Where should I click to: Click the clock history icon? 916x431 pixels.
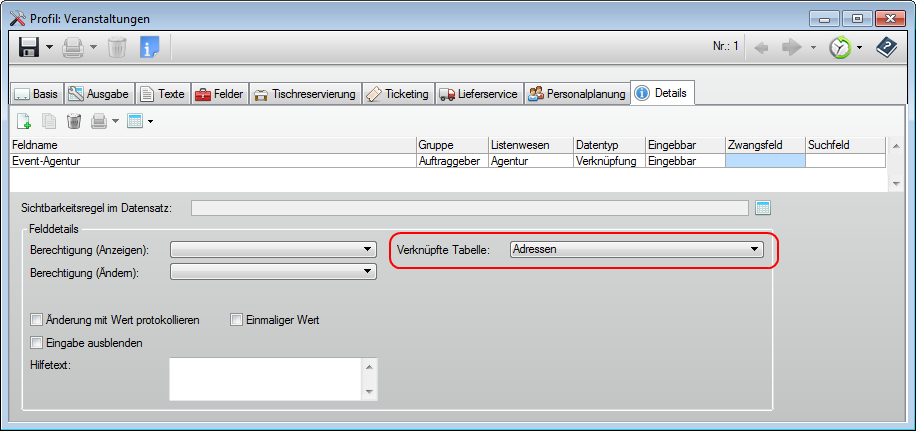click(x=838, y=47)
